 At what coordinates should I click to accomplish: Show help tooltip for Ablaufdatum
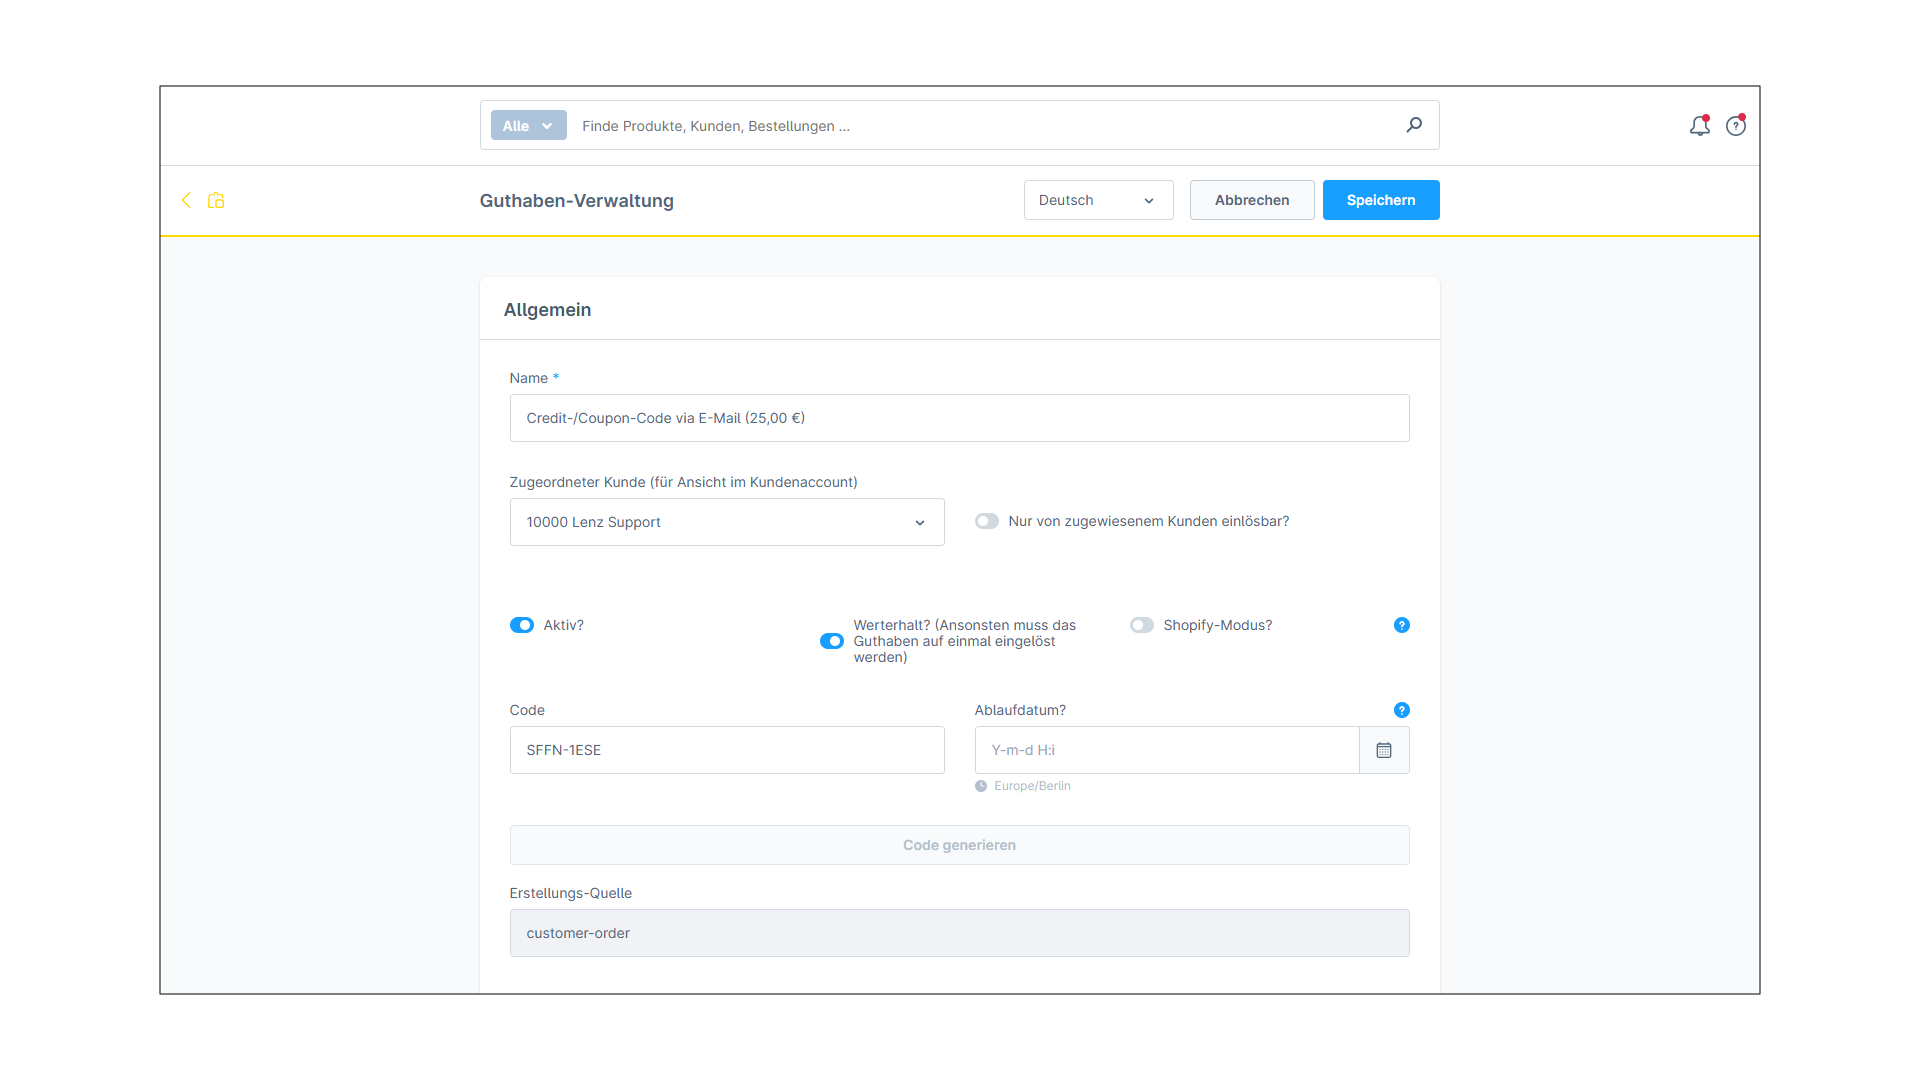point(1402,710)
